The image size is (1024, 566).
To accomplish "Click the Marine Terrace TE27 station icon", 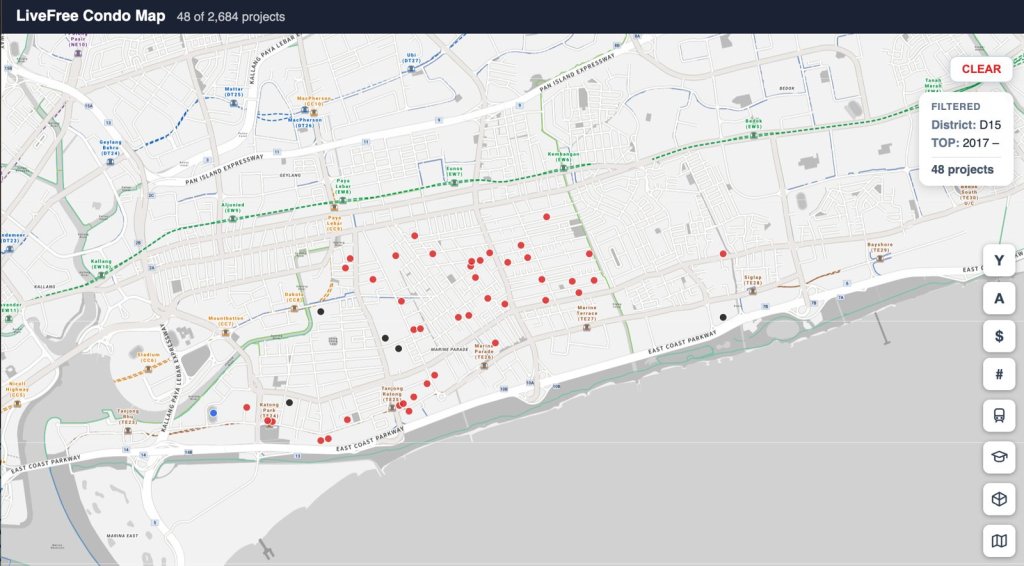I will pos(586,327).
